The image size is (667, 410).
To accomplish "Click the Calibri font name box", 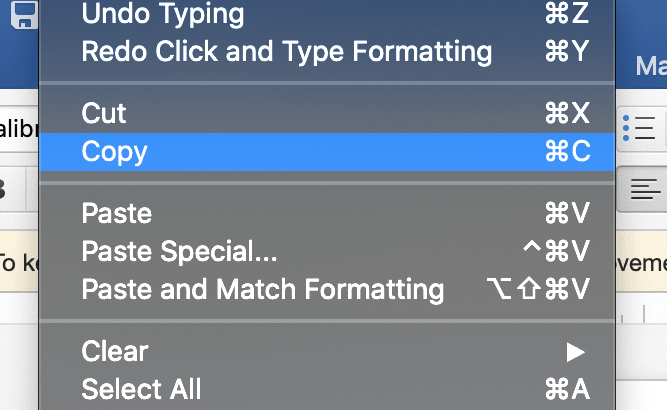I will [19, 128].
